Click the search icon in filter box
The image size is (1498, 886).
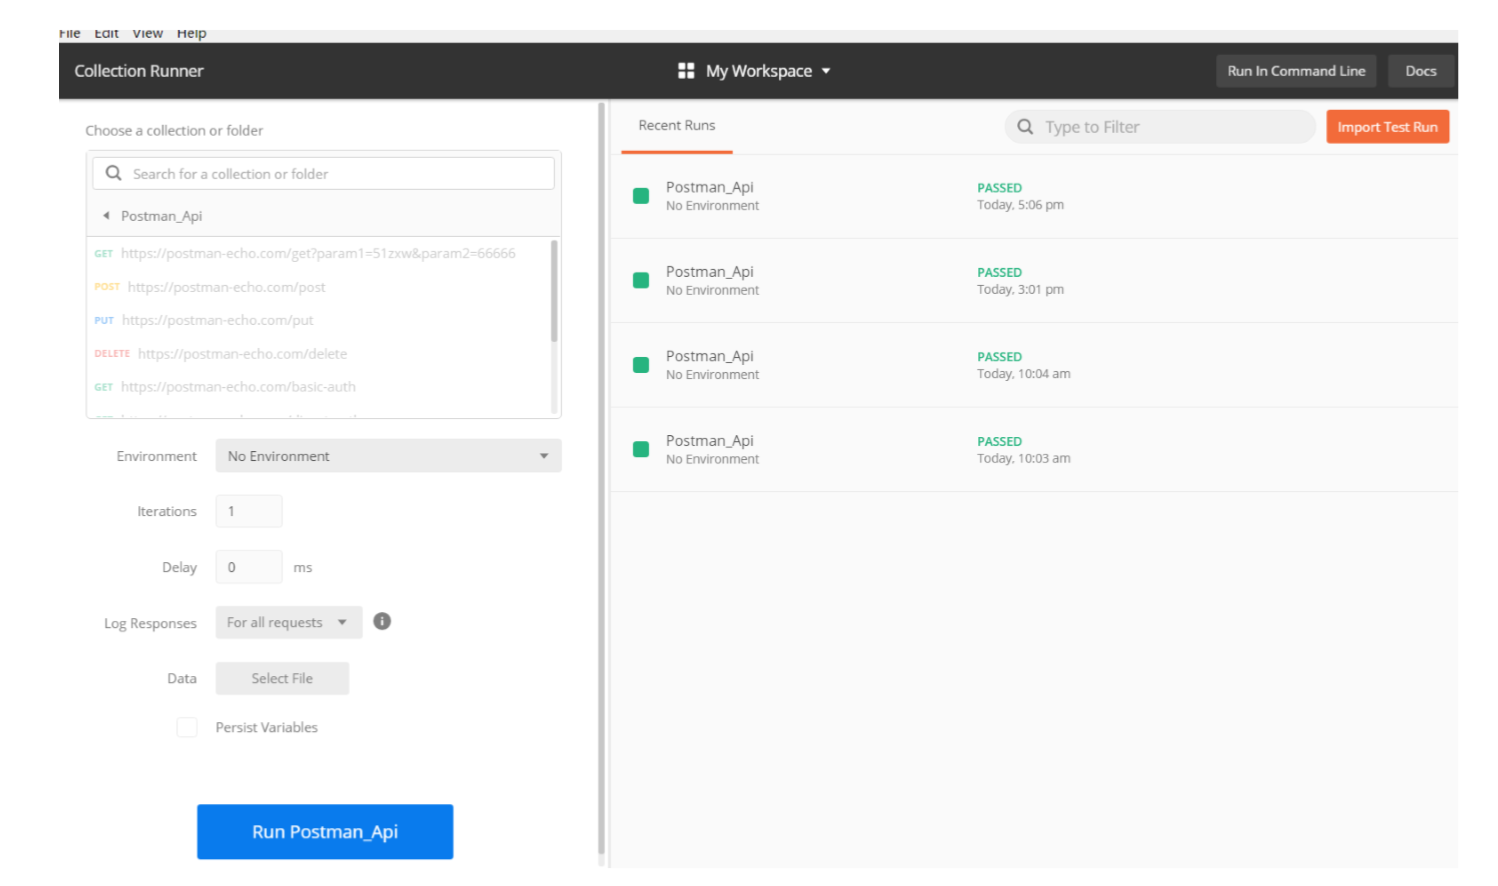pos(1025,127)
